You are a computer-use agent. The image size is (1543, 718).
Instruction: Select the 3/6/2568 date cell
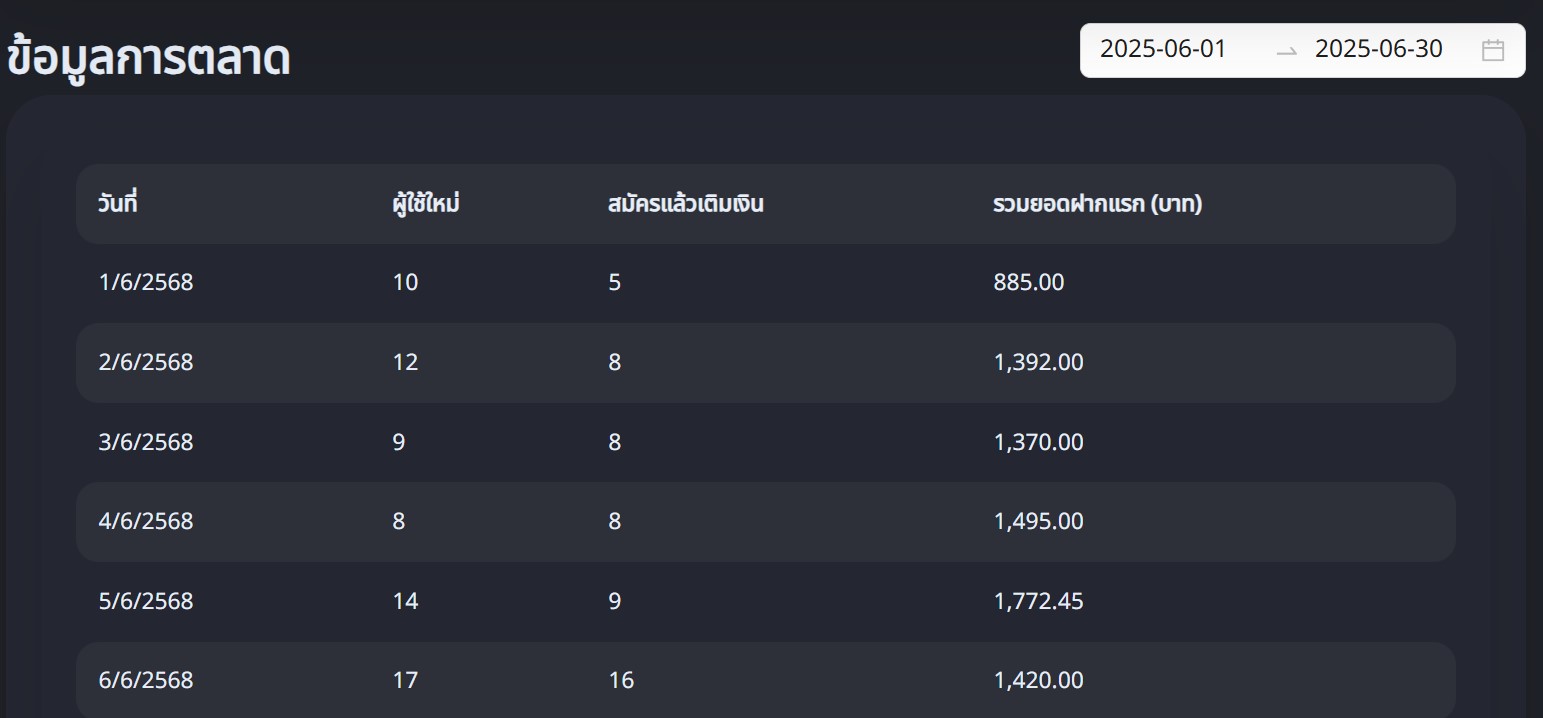point(146,442)
